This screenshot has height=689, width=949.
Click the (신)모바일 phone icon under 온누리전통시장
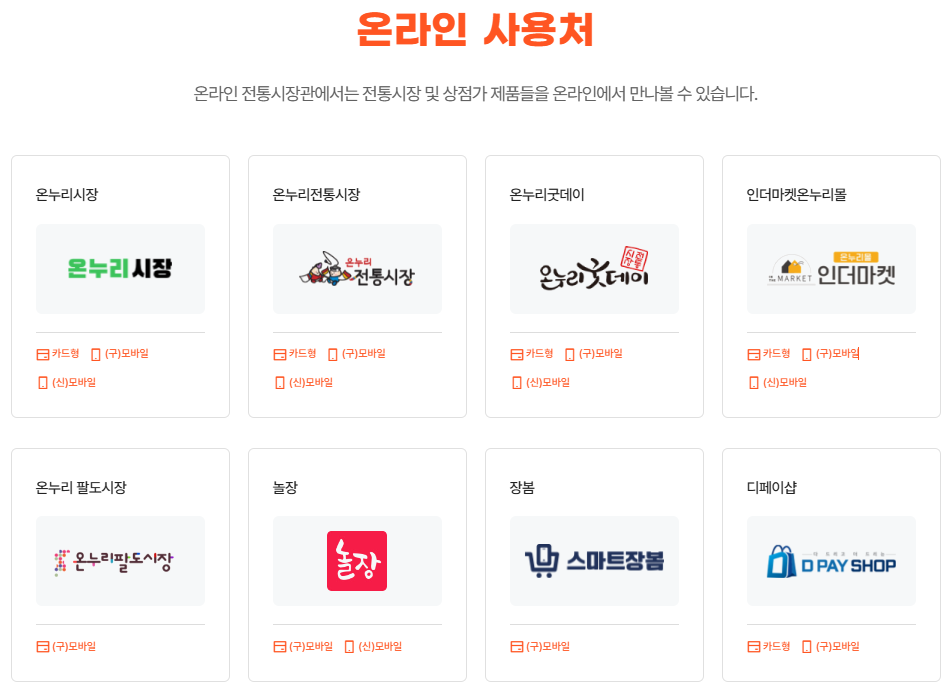pos(280,383)
